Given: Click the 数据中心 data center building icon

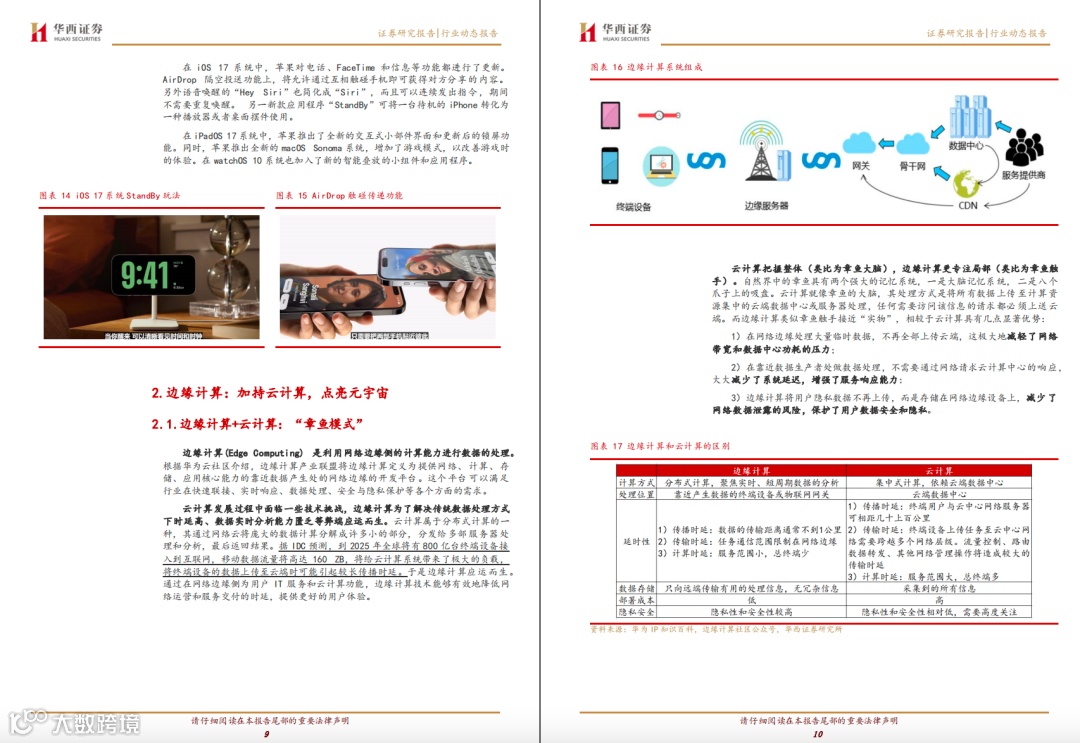Looking at the screenshot, I should [x=970, y=116].
